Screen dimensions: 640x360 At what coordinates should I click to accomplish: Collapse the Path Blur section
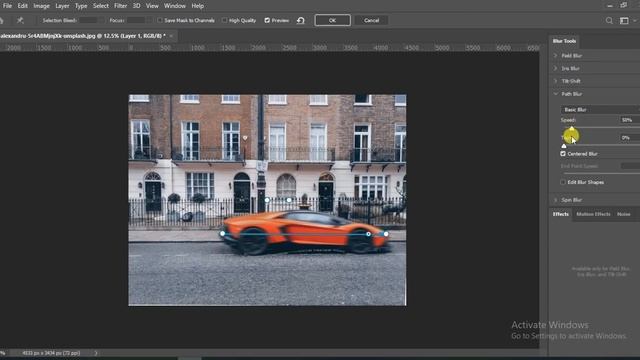coord(556,94)
